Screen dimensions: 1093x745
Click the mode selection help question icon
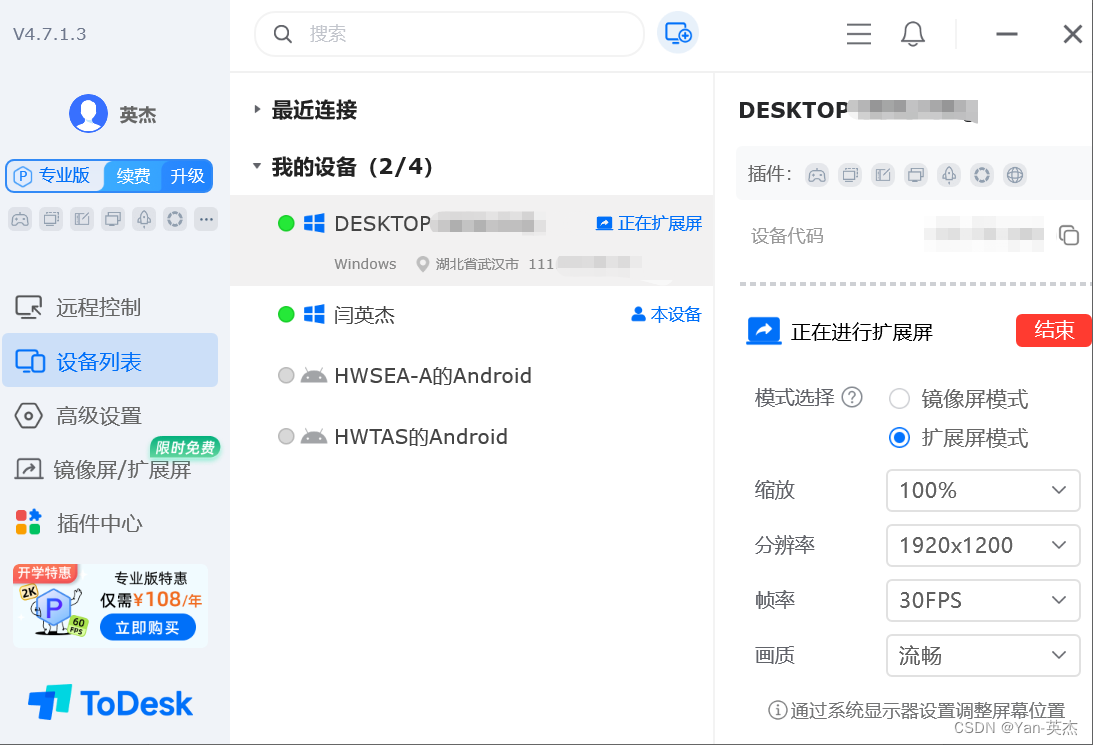[x=852, y=397]
